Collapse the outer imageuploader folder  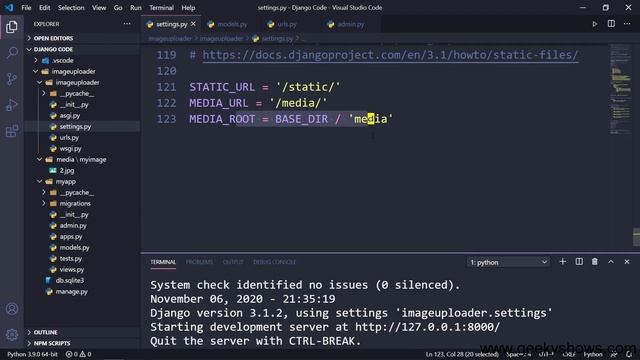click(73, 71)
